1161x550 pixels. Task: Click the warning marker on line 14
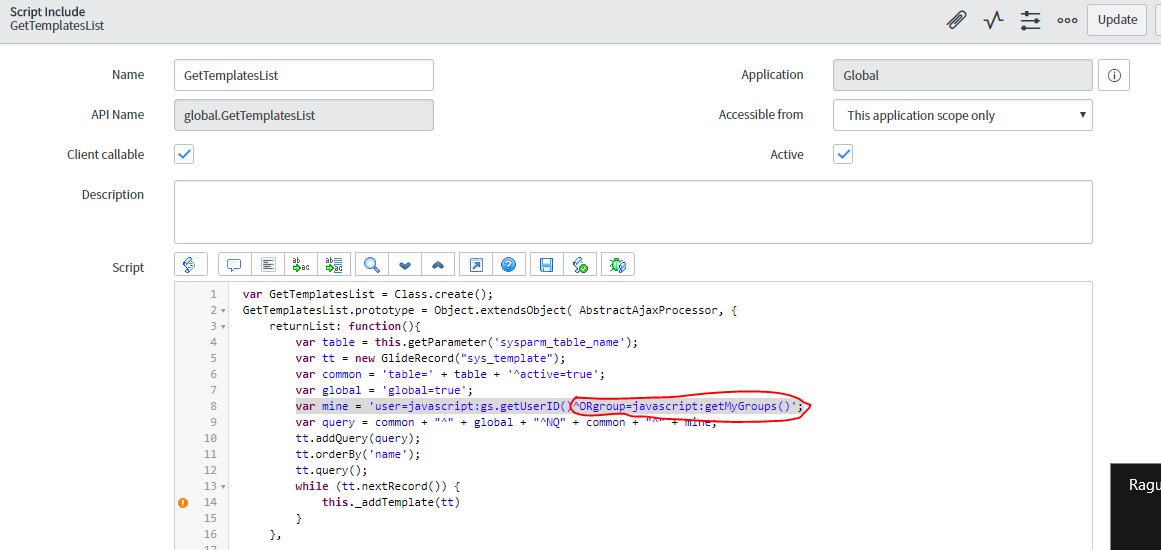pos(183,503)
